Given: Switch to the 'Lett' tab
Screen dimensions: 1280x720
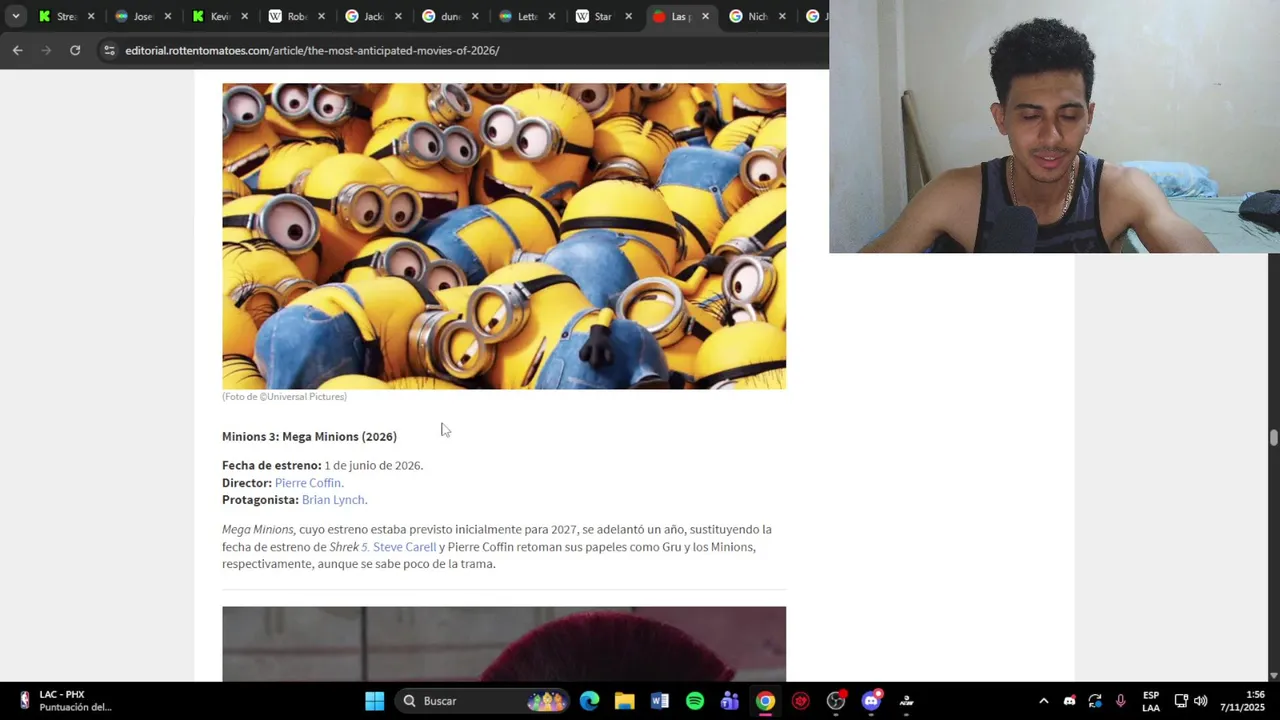Looking at the screenshot, I should pyautogui.click(x=526, y=16).
